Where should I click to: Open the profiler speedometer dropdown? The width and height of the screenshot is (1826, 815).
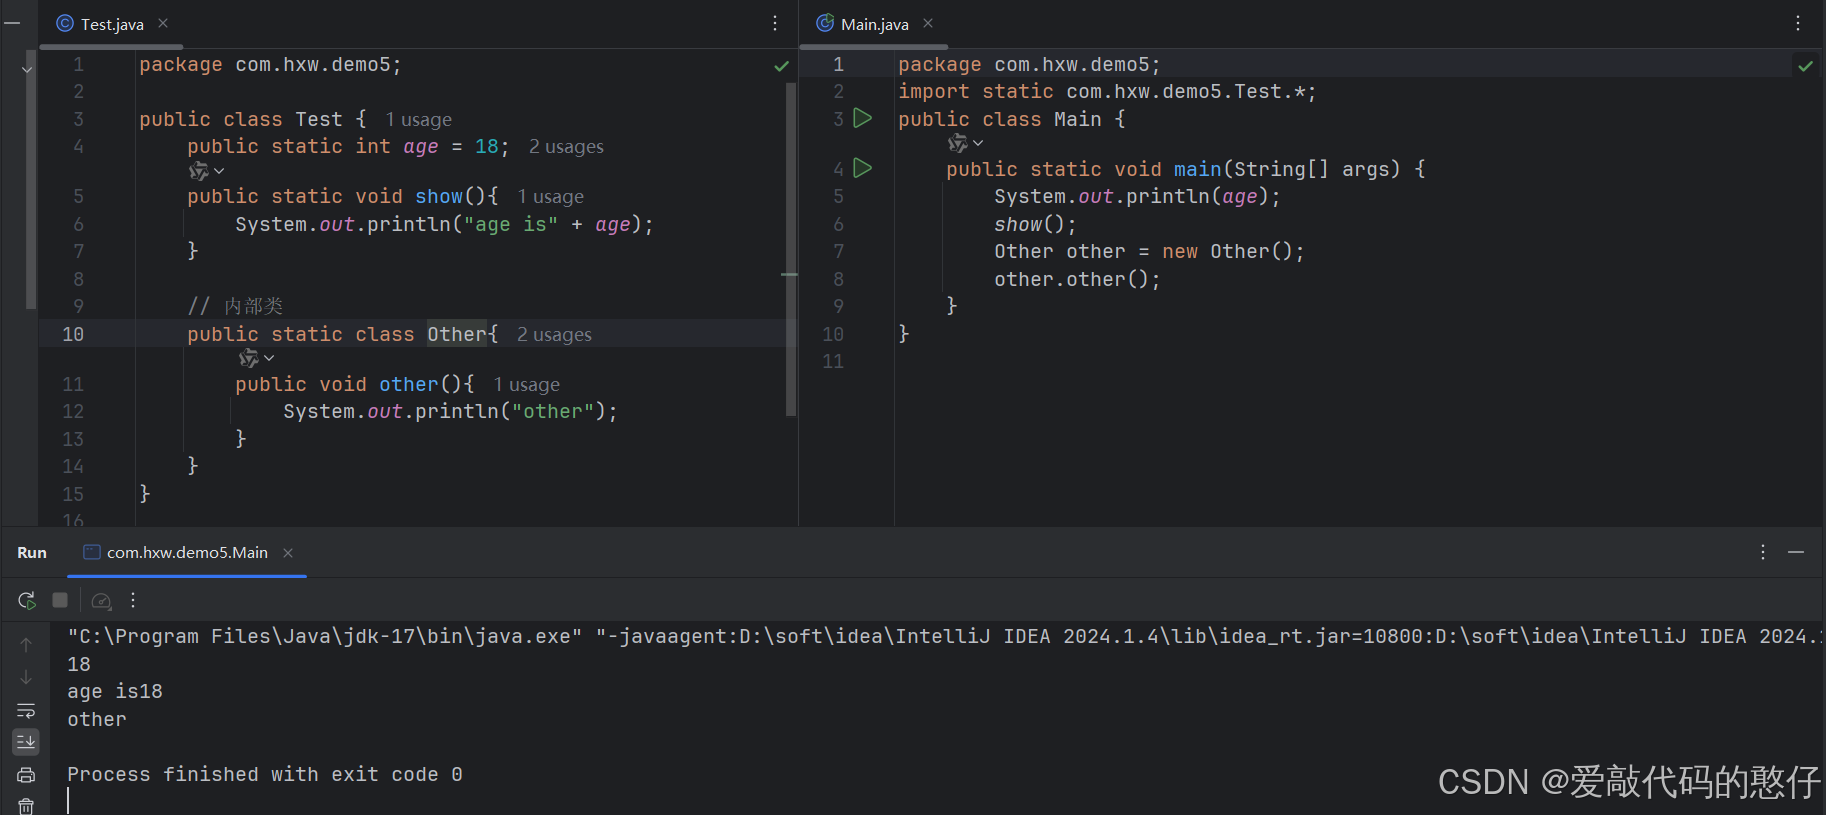click(101, 600)
